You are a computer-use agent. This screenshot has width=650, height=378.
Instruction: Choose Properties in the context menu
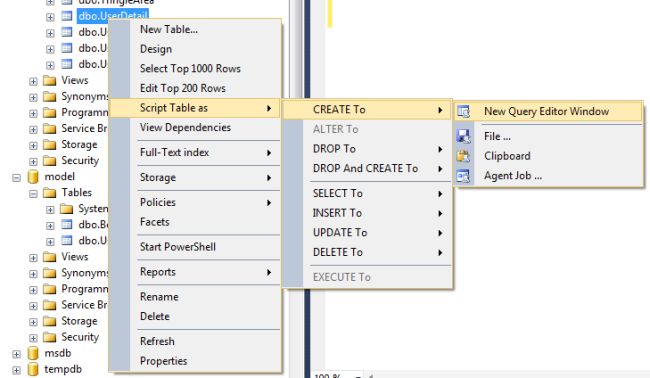pos(163,361)
